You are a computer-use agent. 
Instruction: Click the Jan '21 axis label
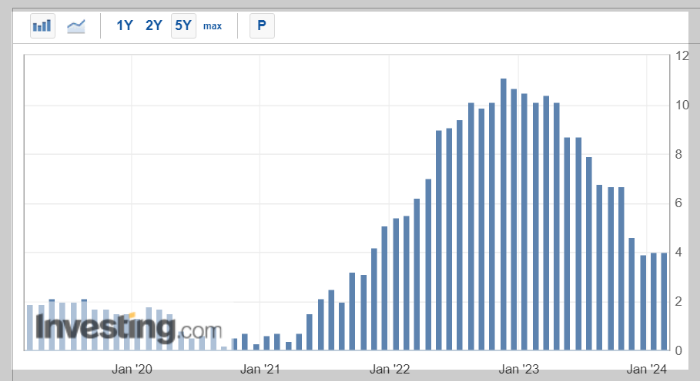[x=260, y=369]
